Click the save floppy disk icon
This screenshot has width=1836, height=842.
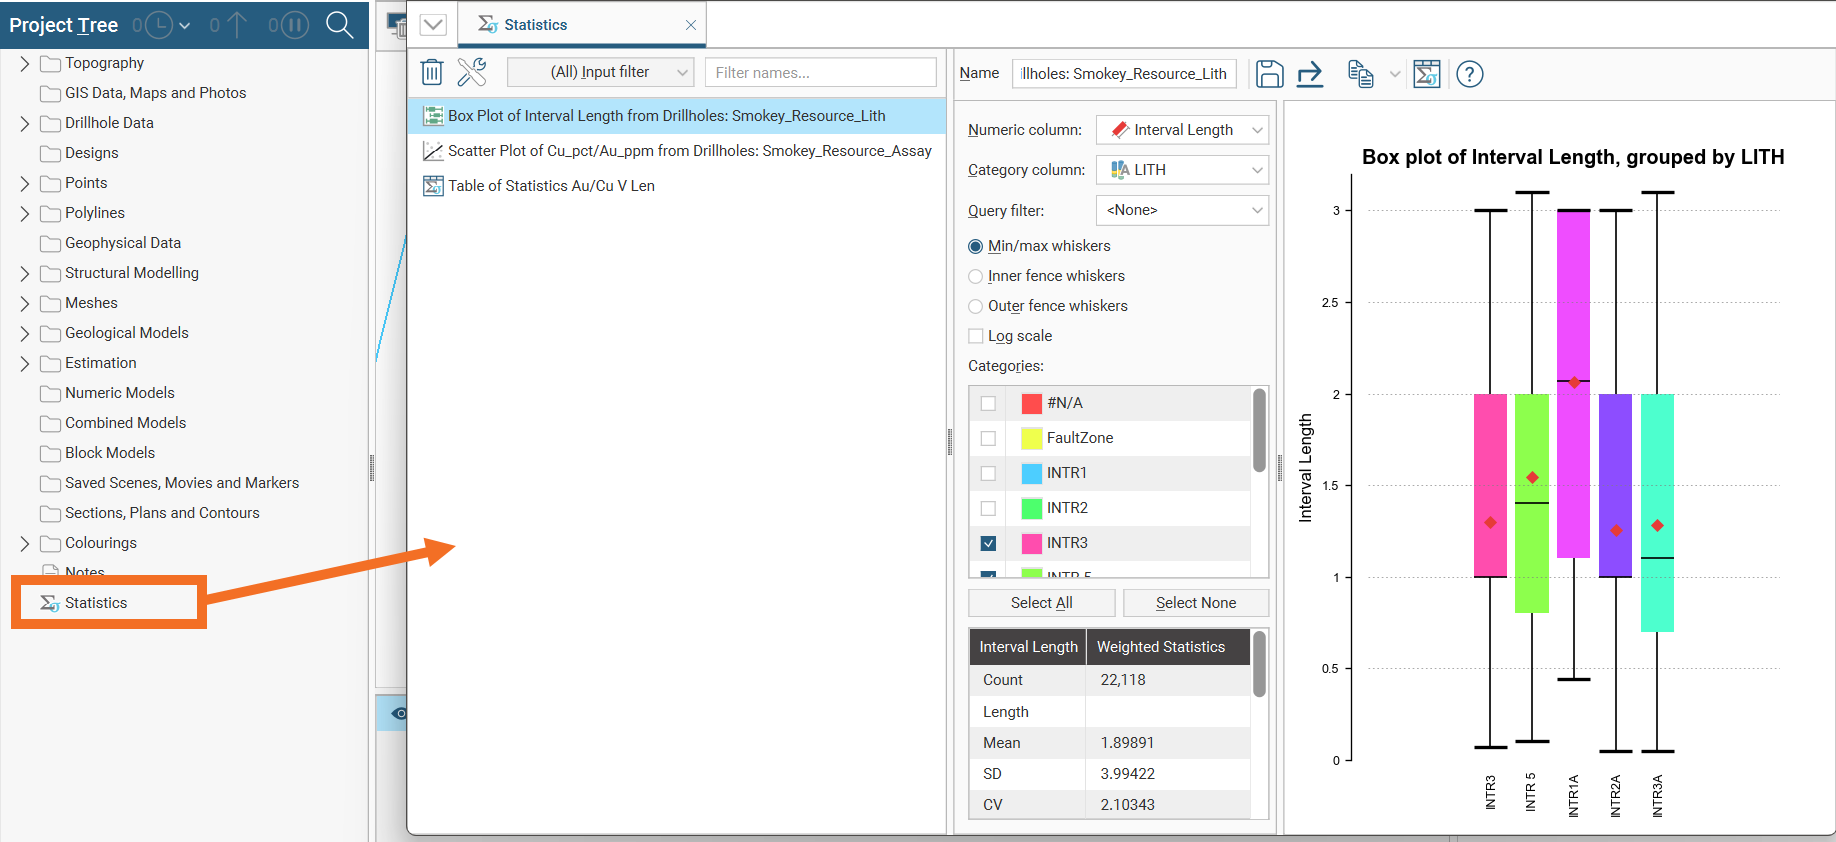[x=1269, y=74]
